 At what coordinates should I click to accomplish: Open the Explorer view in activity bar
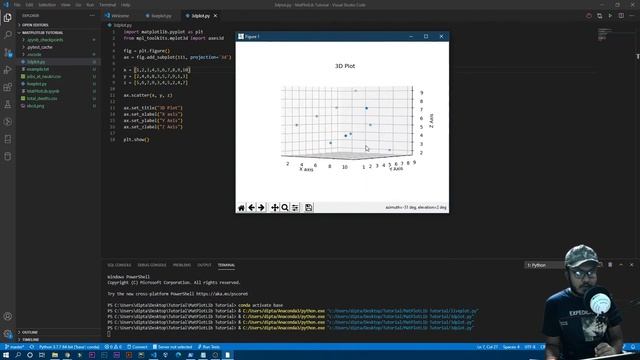click(x=8, y=18)
